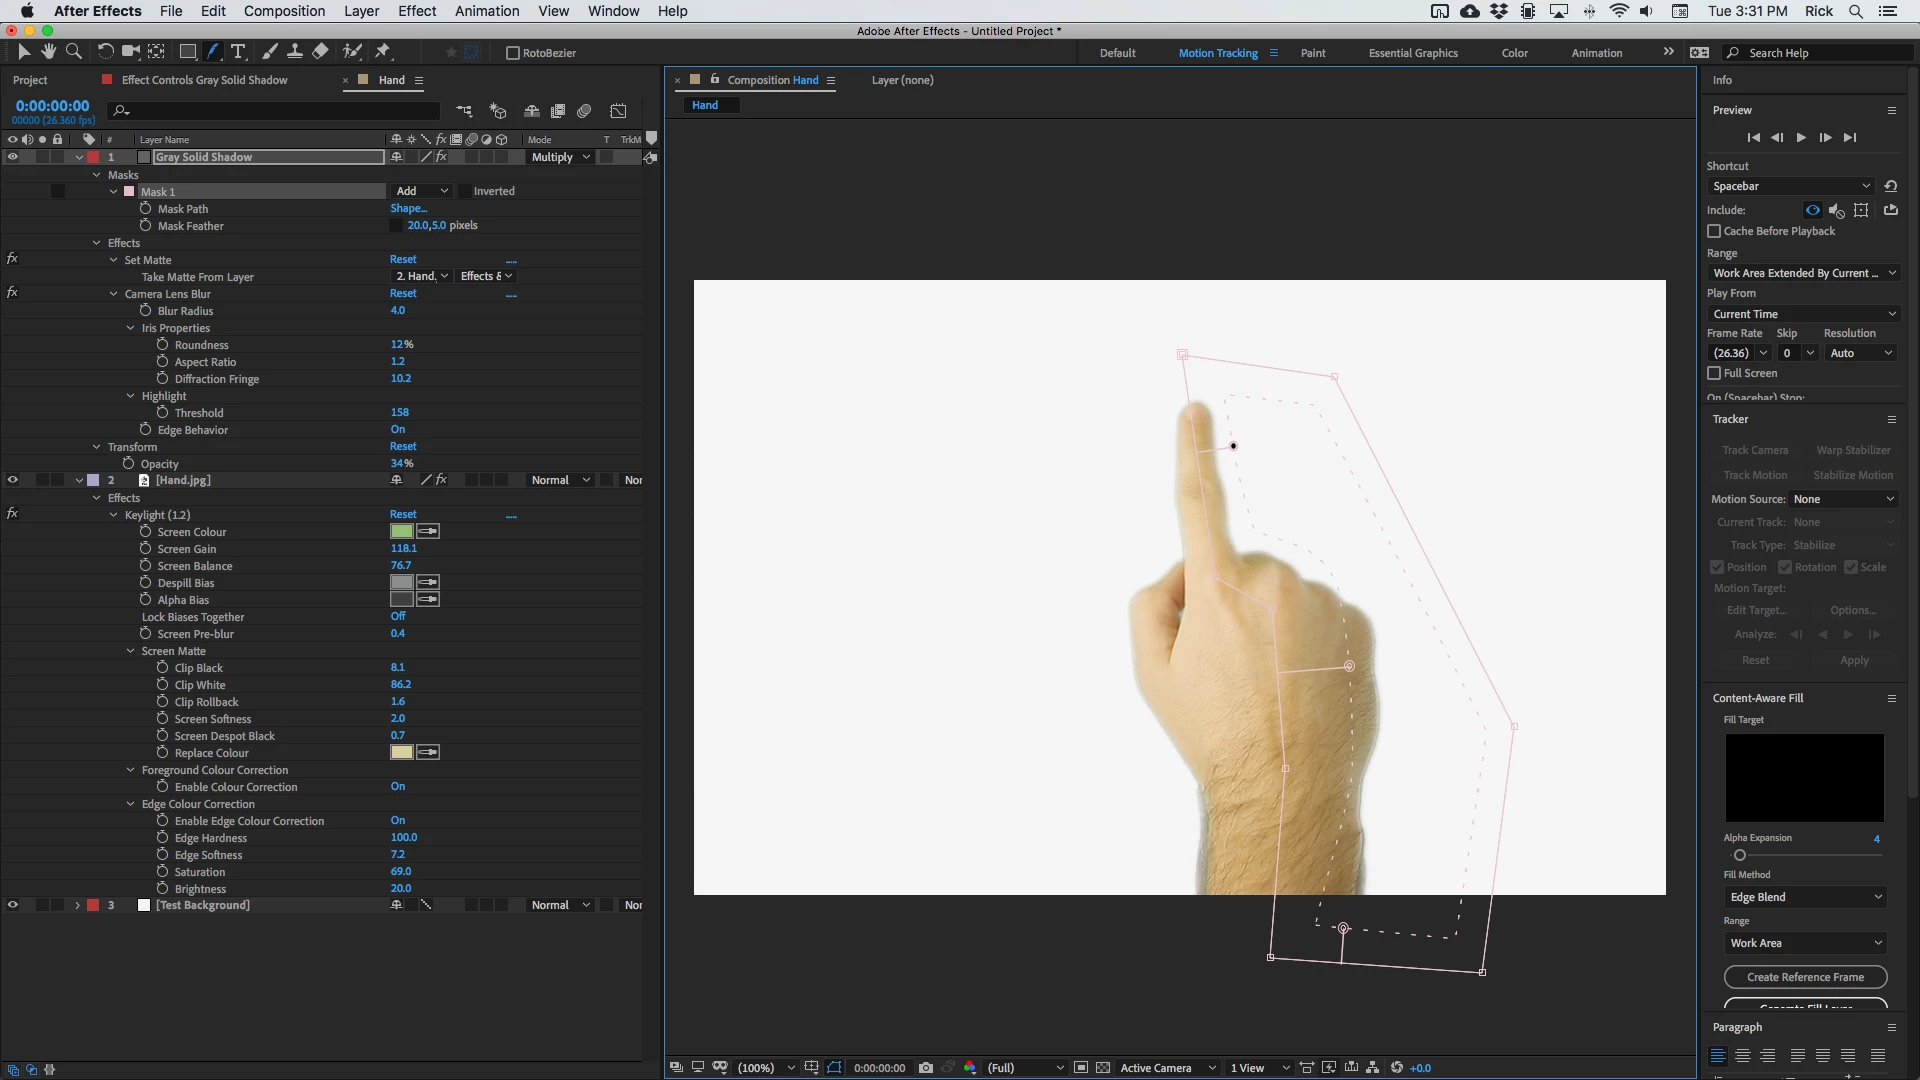Check Cache Before Playback option
Image resolution: width=1920 pixels, height=1080 pixels.
click(x=1714, y=231)
